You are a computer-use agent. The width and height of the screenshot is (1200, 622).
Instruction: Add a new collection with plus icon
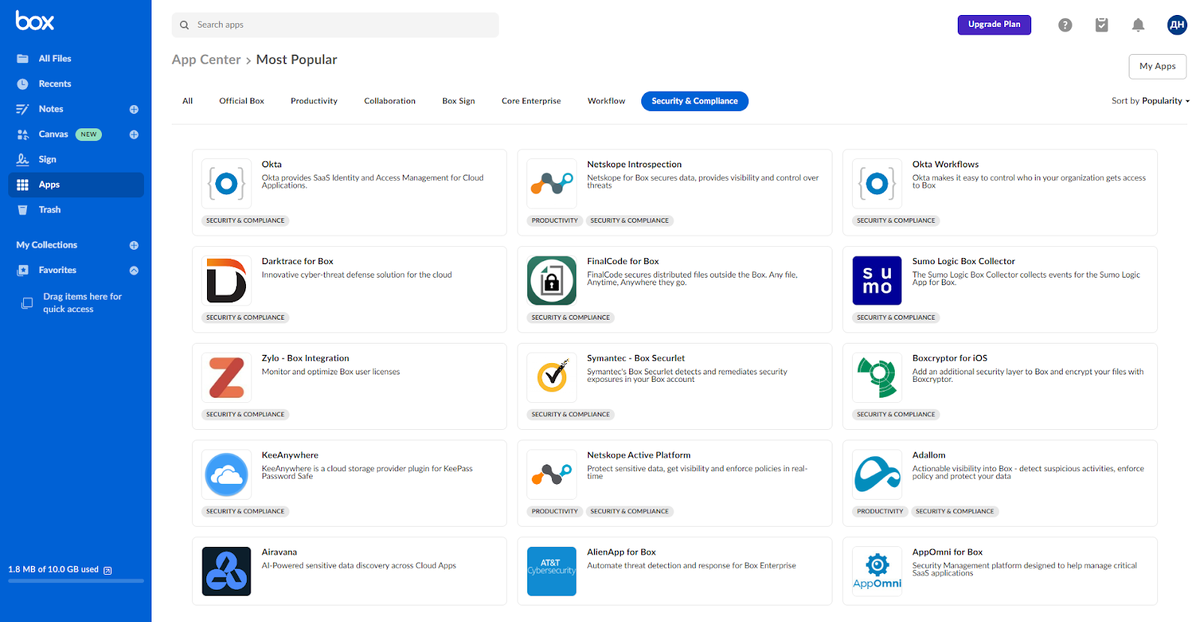(x=134, y=245)
